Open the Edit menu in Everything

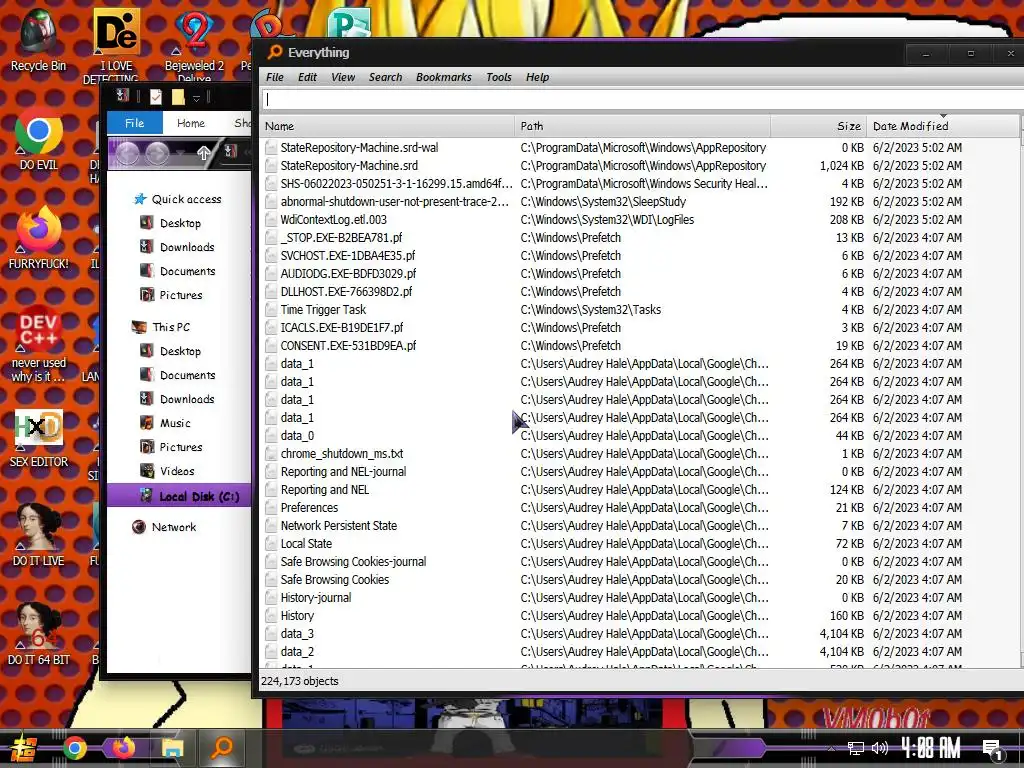click(x=307, y=77)
